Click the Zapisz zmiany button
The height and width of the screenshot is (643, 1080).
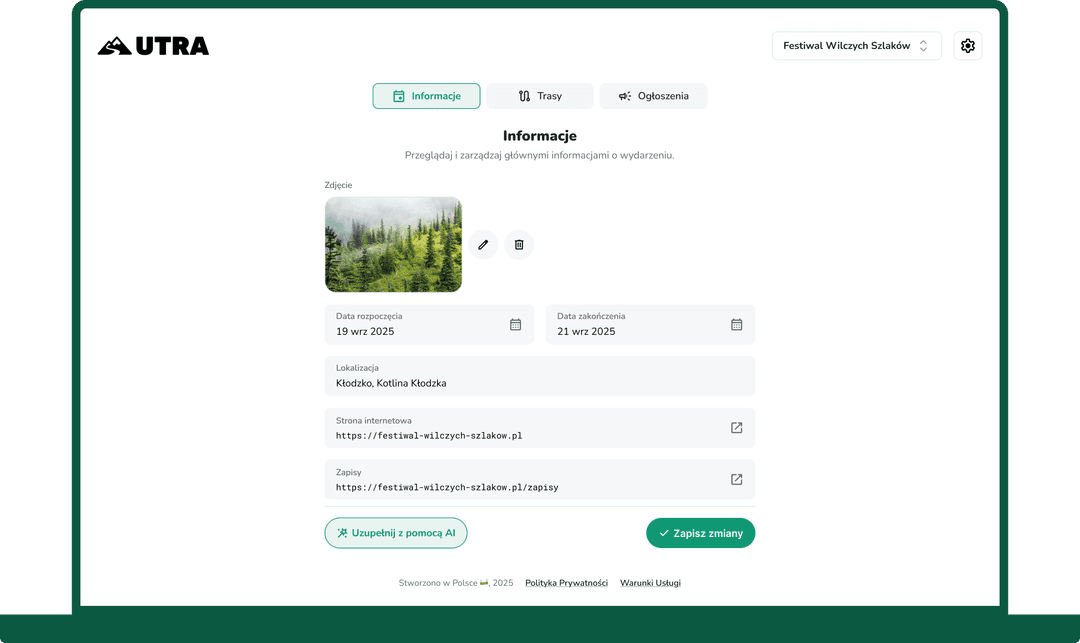(700, 533)
